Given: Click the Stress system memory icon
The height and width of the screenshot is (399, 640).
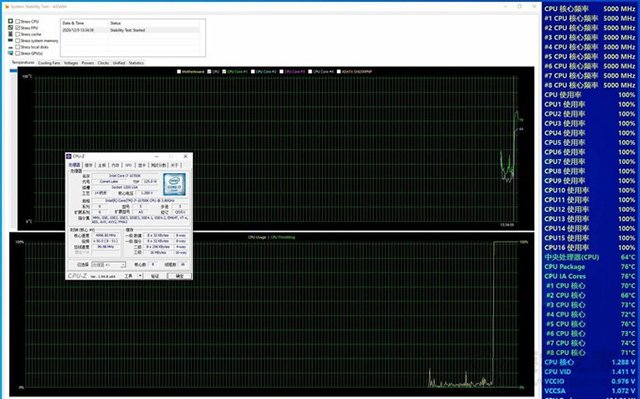Looking at the screenshot, I should [x=10, y=40].
